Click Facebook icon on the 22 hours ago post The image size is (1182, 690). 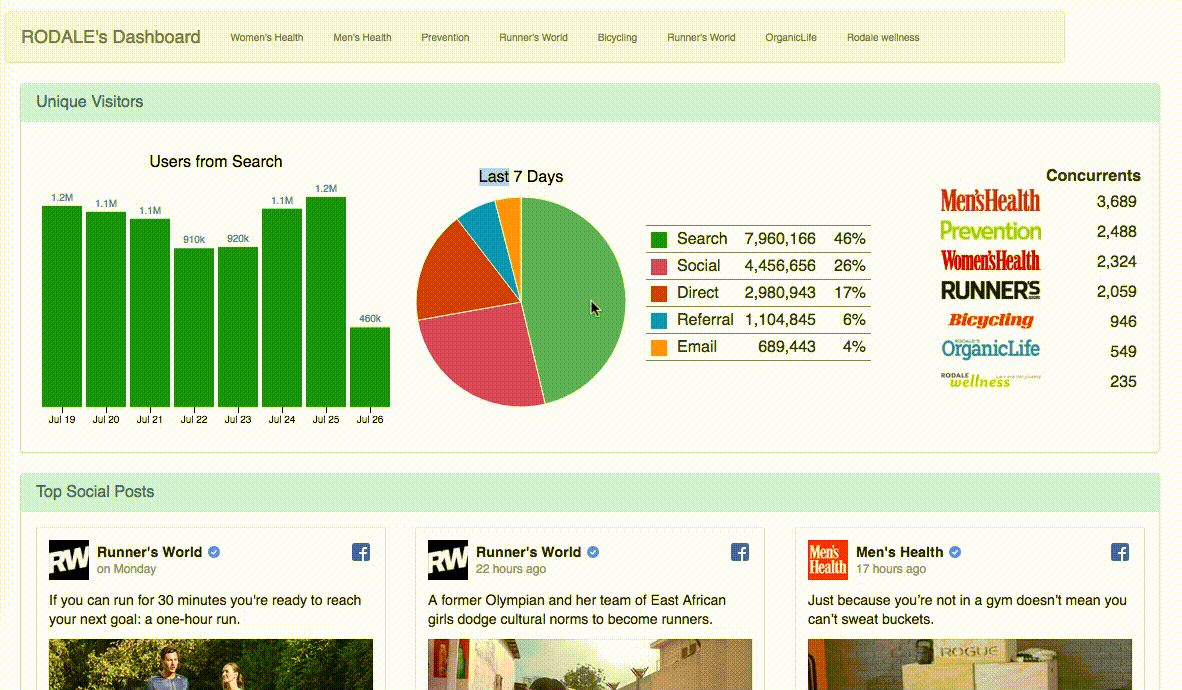click(x=740, y=552)
